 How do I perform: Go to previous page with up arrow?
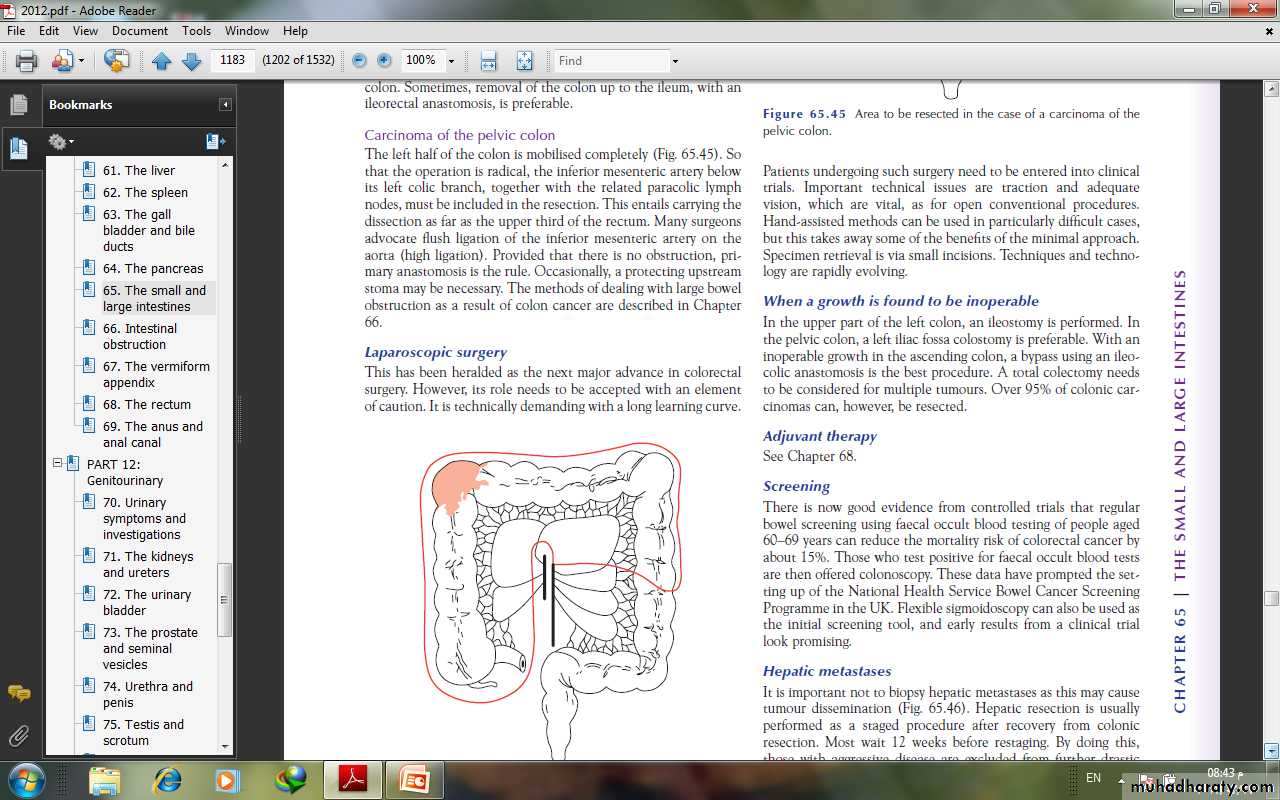162,61
